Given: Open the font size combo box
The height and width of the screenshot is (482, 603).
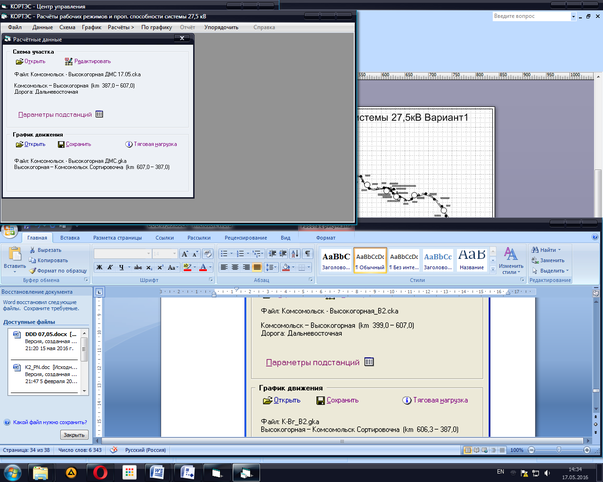Looking at the screenshot, I should (x=165, y=254).
